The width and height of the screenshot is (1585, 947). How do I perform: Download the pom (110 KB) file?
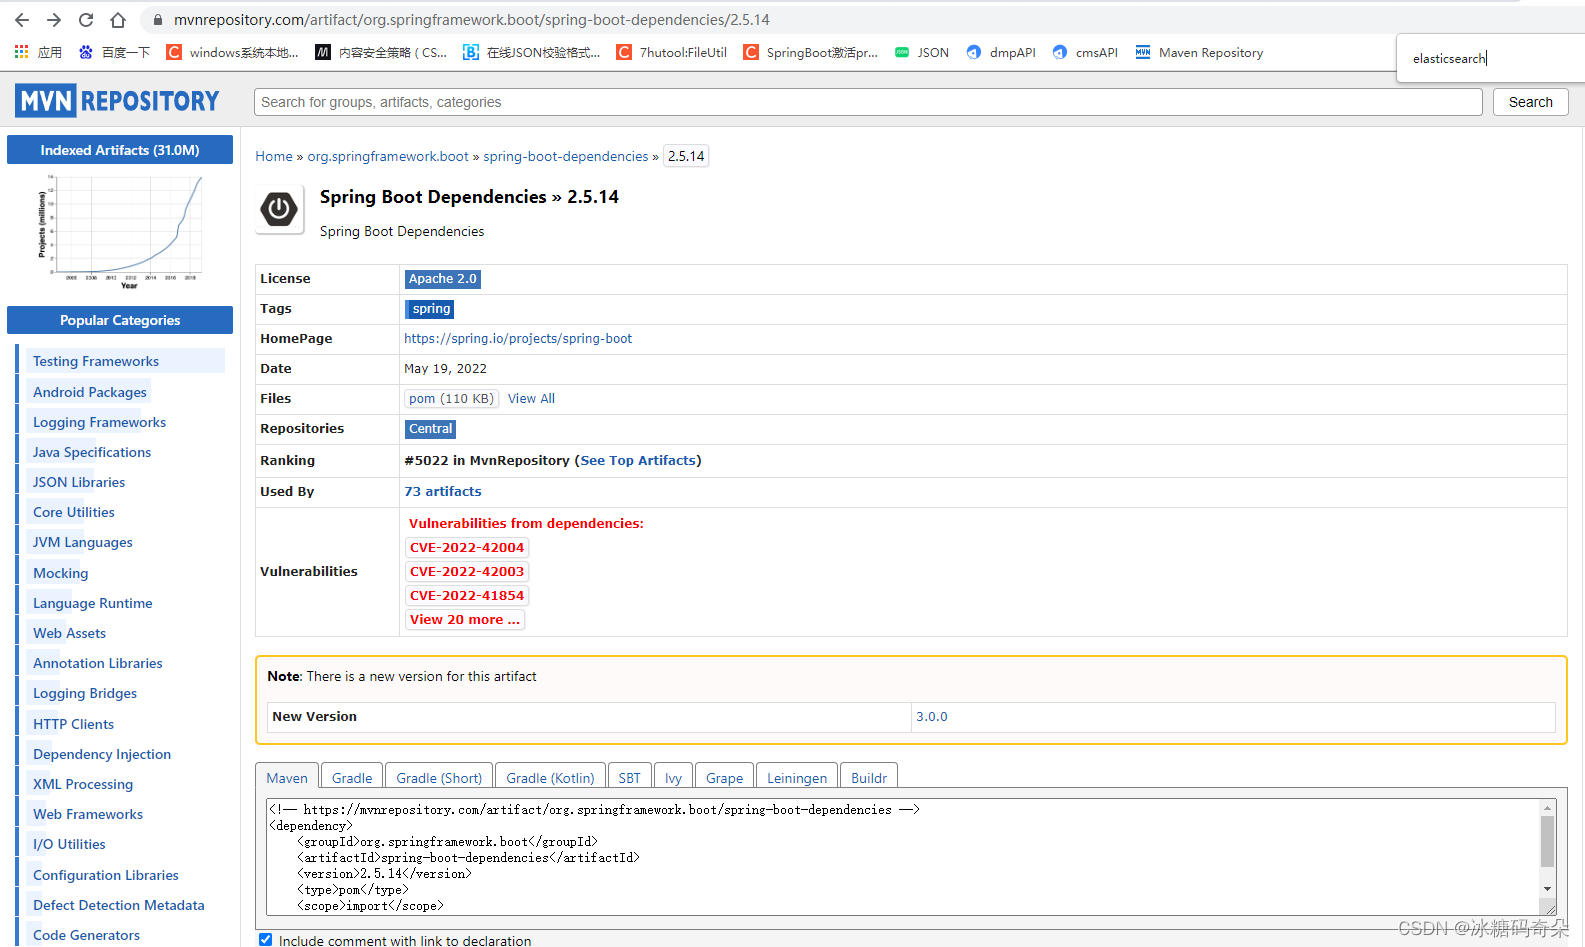(x=451, y=398)
